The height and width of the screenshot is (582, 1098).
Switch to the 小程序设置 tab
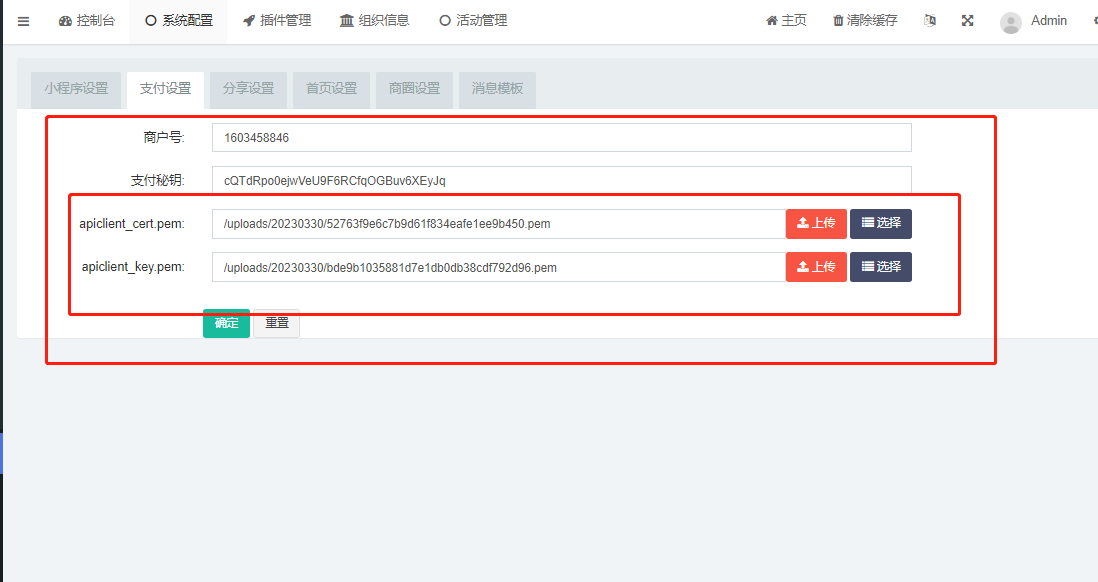tap(76, 90)
